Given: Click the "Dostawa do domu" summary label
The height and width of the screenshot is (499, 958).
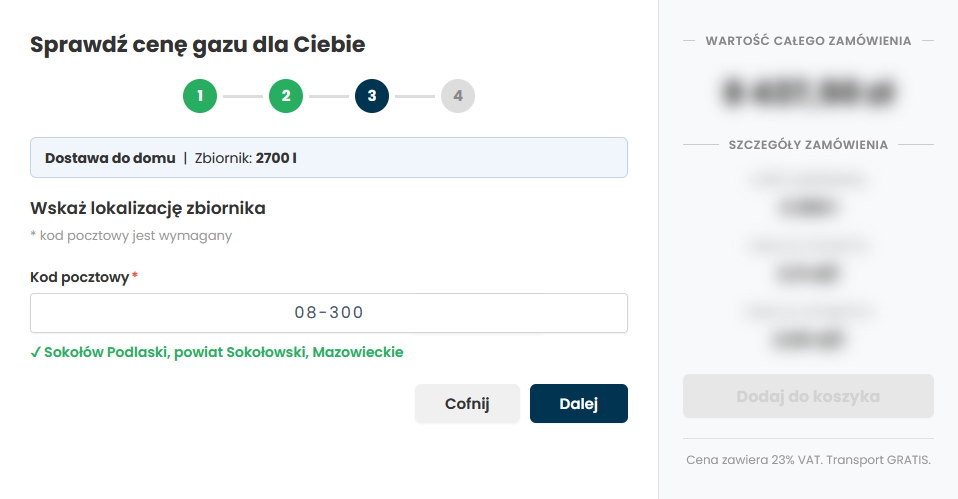Looking at the screenshot, I should [x=110, y=158].
